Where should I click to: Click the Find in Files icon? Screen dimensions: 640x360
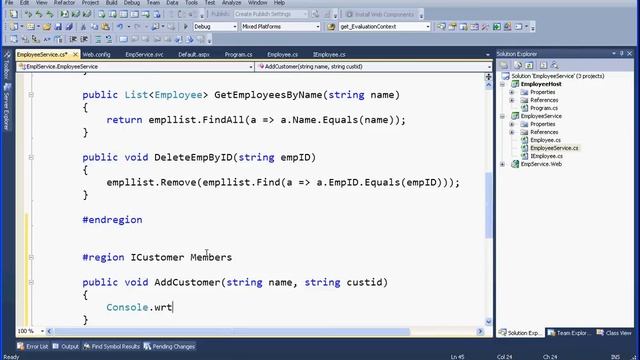pyautogui.click(x=331, y=27)
